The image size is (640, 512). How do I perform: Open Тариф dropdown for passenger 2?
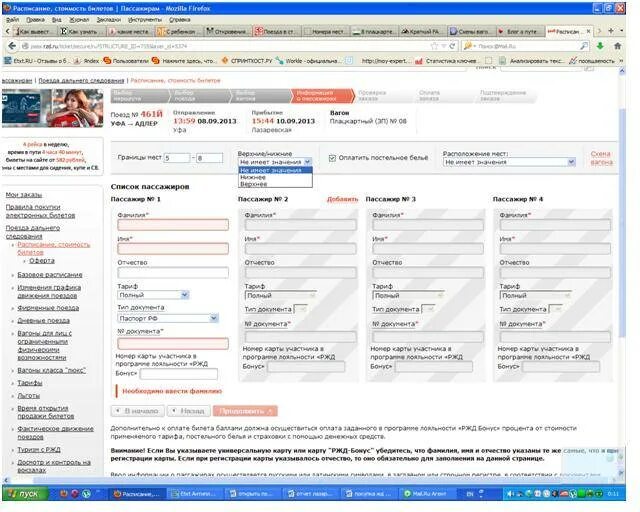(x=281, y=295)
